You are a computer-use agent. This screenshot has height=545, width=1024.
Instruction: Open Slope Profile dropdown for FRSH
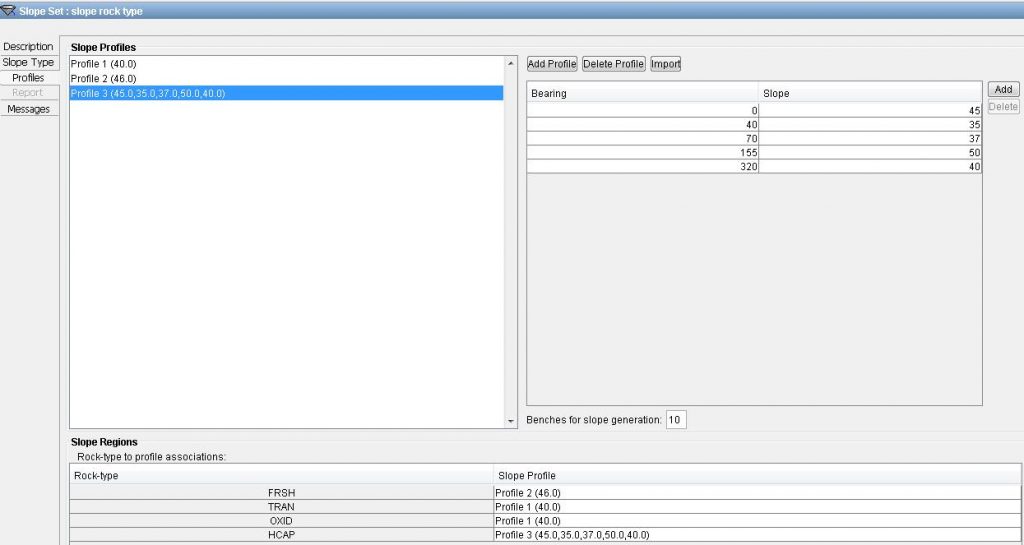tap(756, 493)
